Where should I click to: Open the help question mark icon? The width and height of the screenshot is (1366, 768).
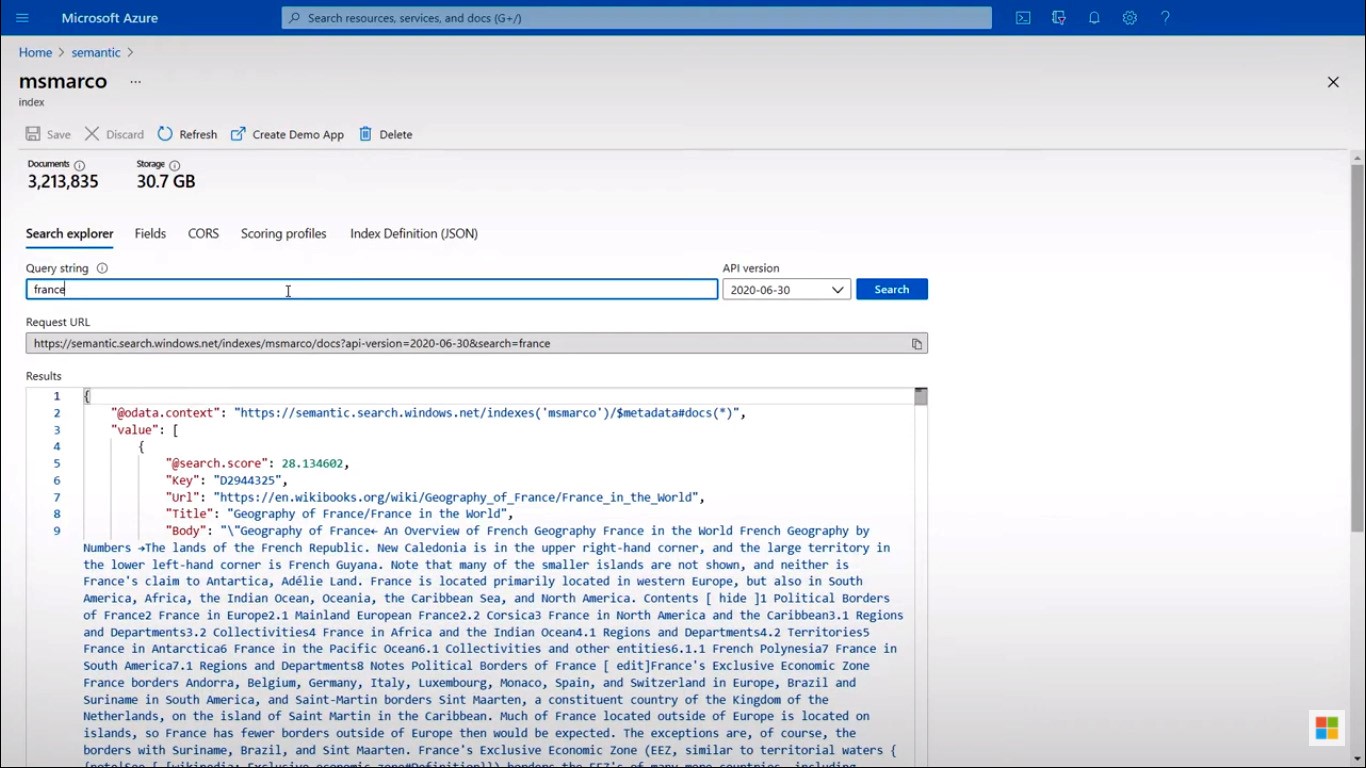coord(1165,18)
